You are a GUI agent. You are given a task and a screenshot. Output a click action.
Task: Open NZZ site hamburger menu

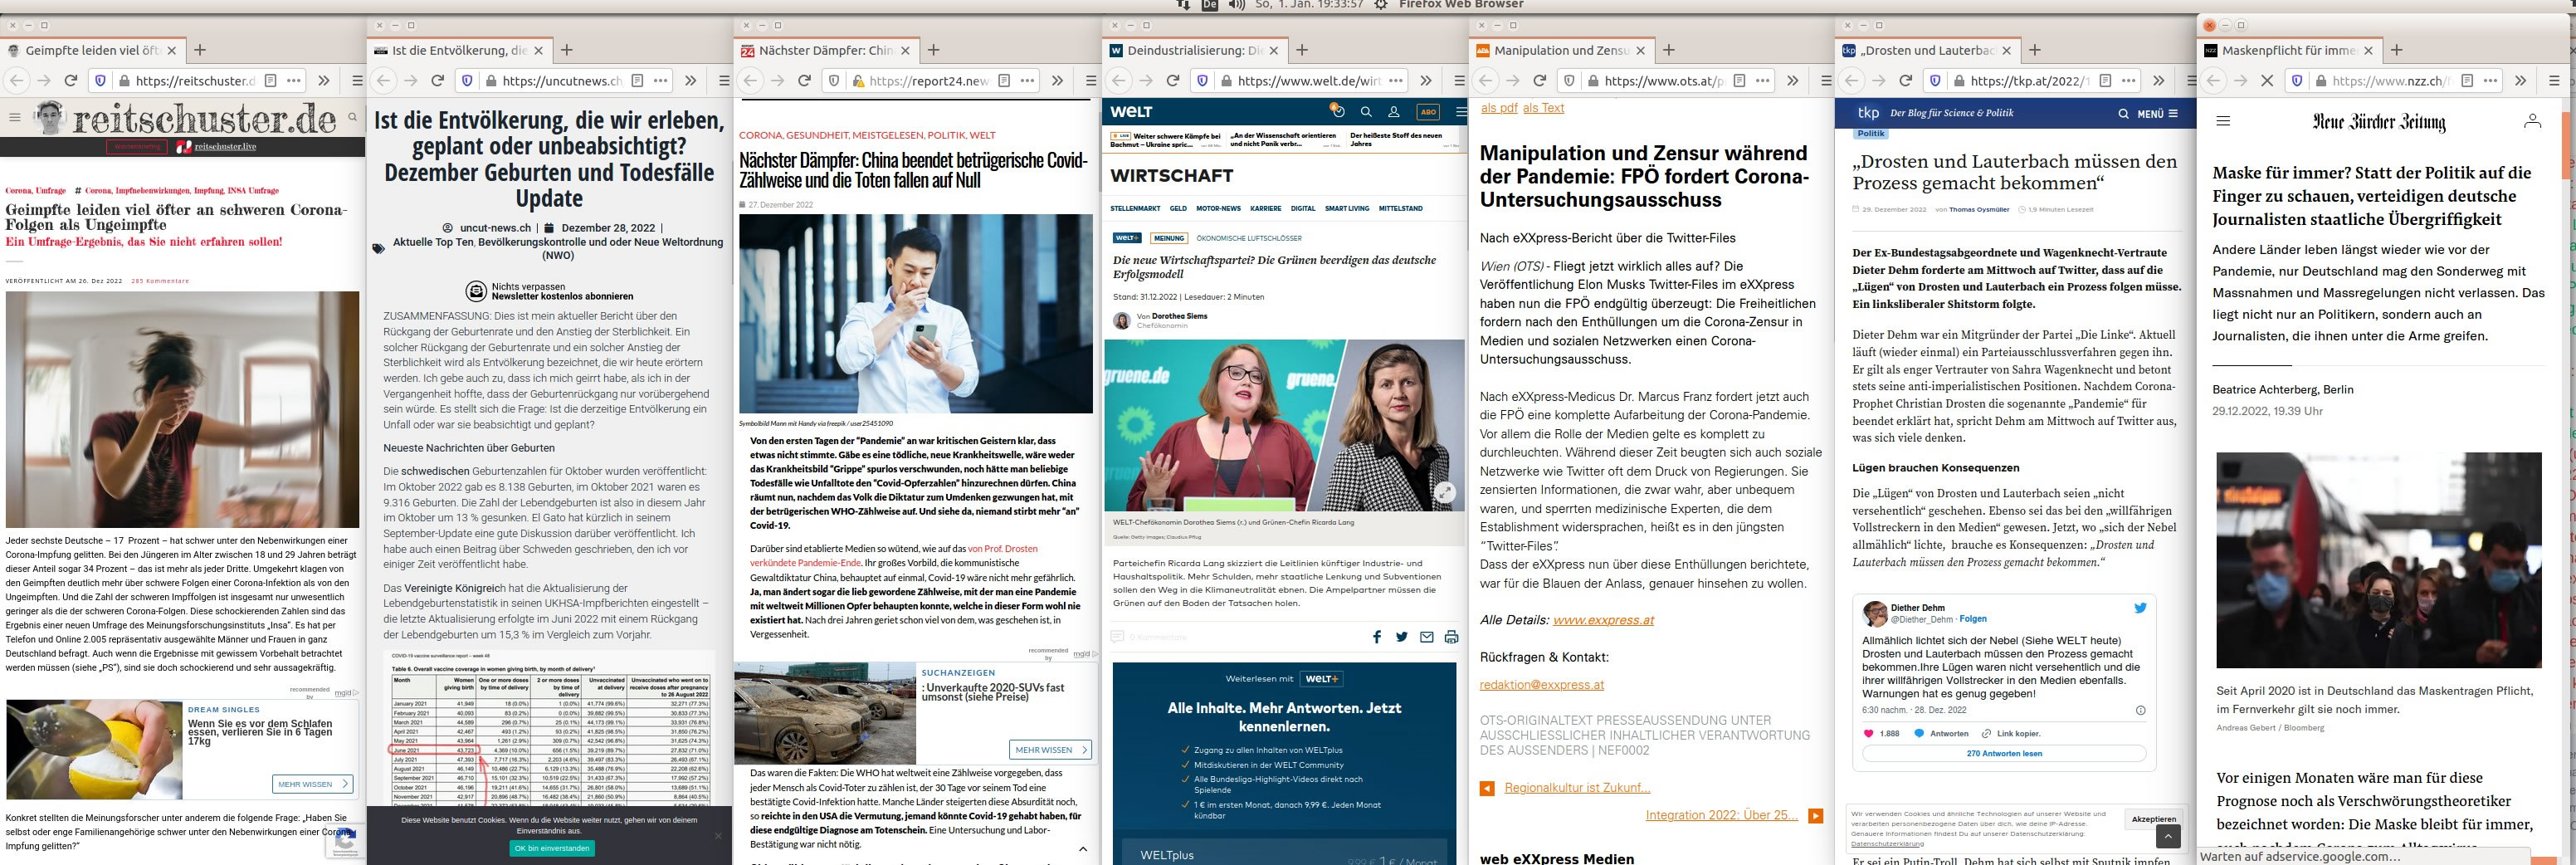2223,121
